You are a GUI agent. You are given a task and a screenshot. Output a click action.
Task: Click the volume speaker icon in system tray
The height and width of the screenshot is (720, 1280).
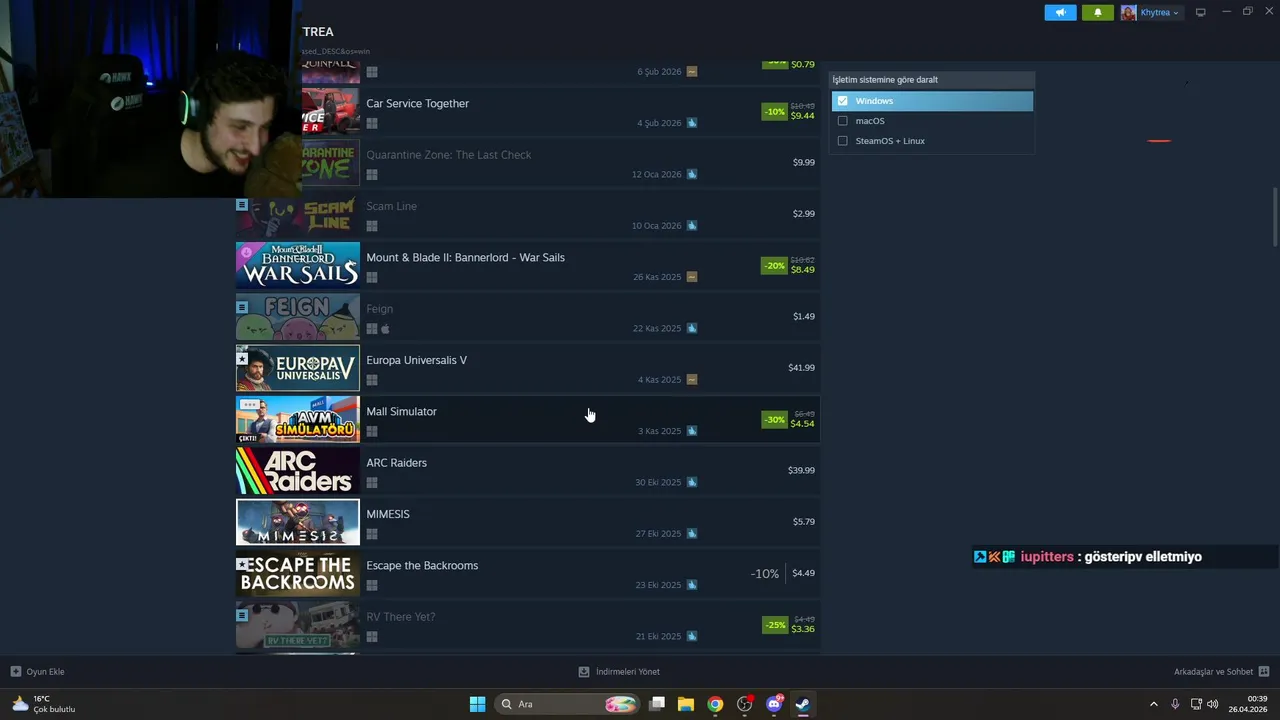point(1212,704)
